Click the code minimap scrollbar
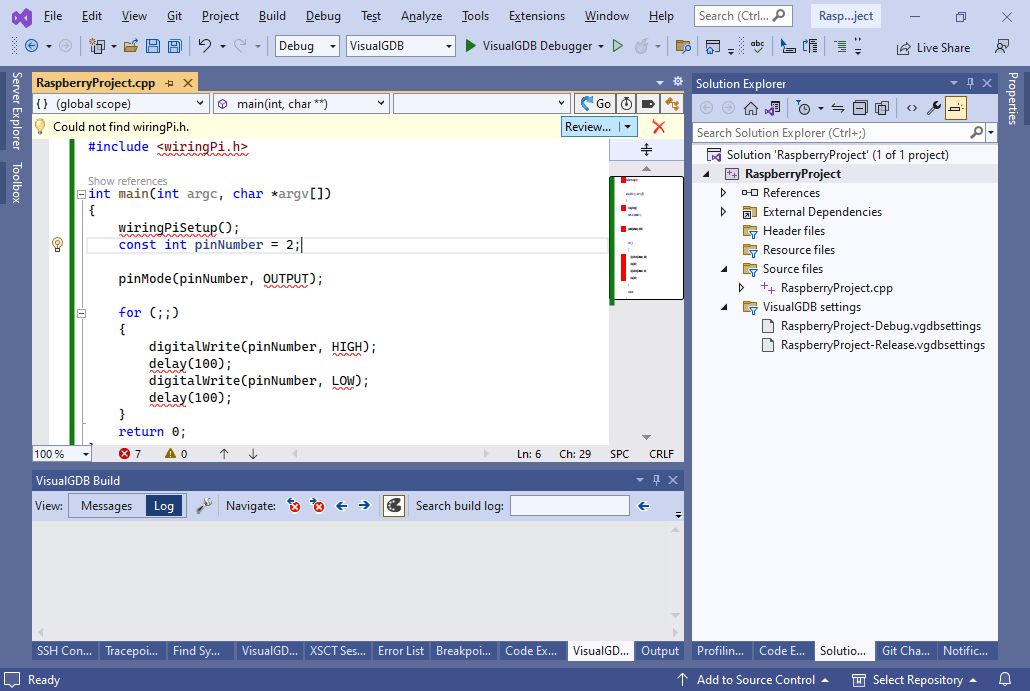Screen dimensions: 1030x691 pos(646,238)
